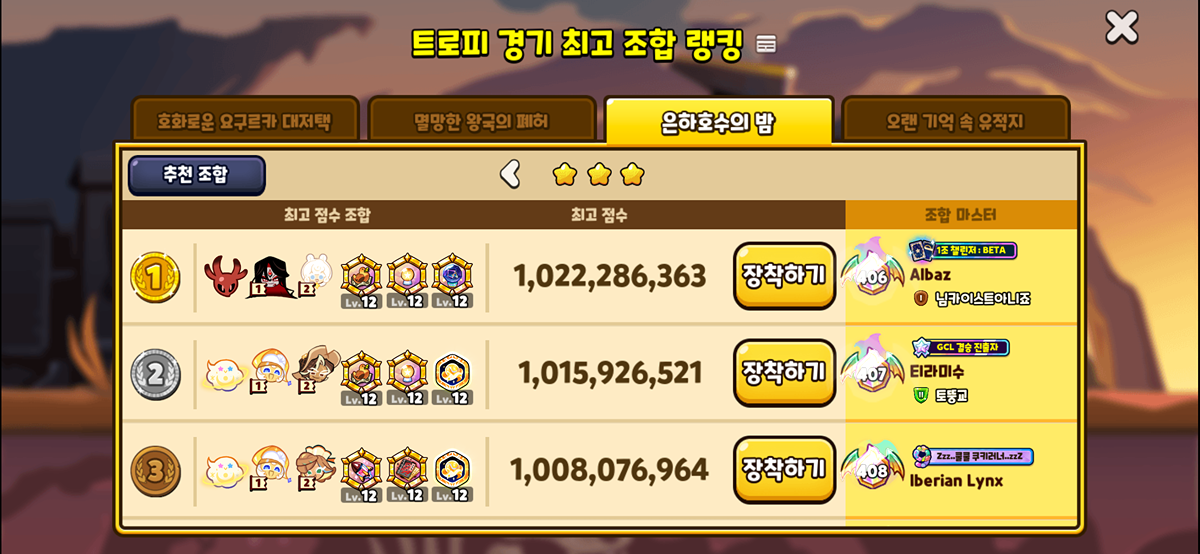This screenshot has height=554, width=1200.
Task: Open the 오랜 기억 속 유적지 tab
Action: [x=956, y=123]
